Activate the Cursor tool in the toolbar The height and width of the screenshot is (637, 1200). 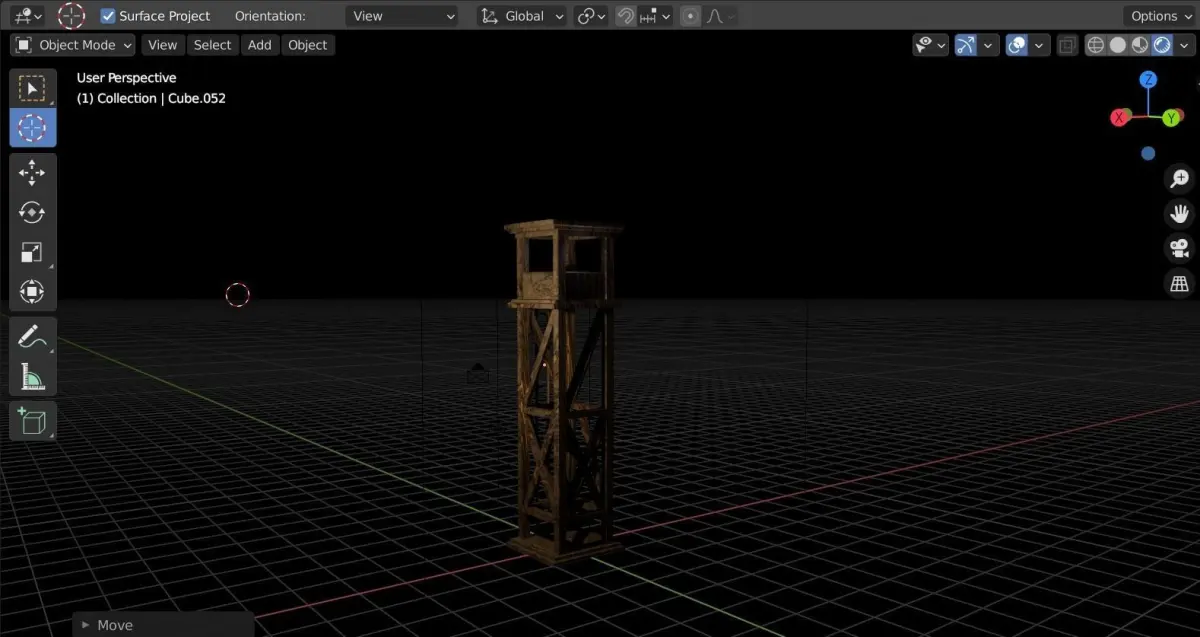coord(33,128)
